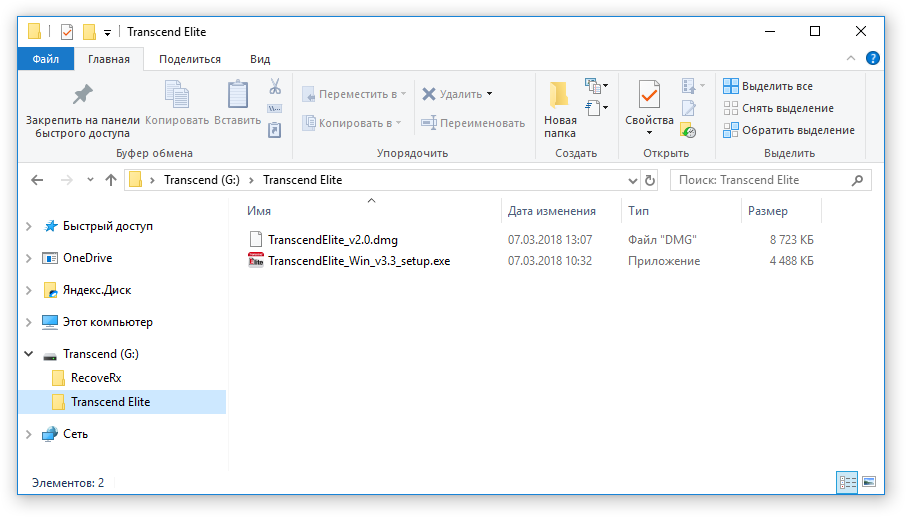The height and width of the screenshot is (517, 906).
Task: Open the blue Help icon
Action: [872, 58]
